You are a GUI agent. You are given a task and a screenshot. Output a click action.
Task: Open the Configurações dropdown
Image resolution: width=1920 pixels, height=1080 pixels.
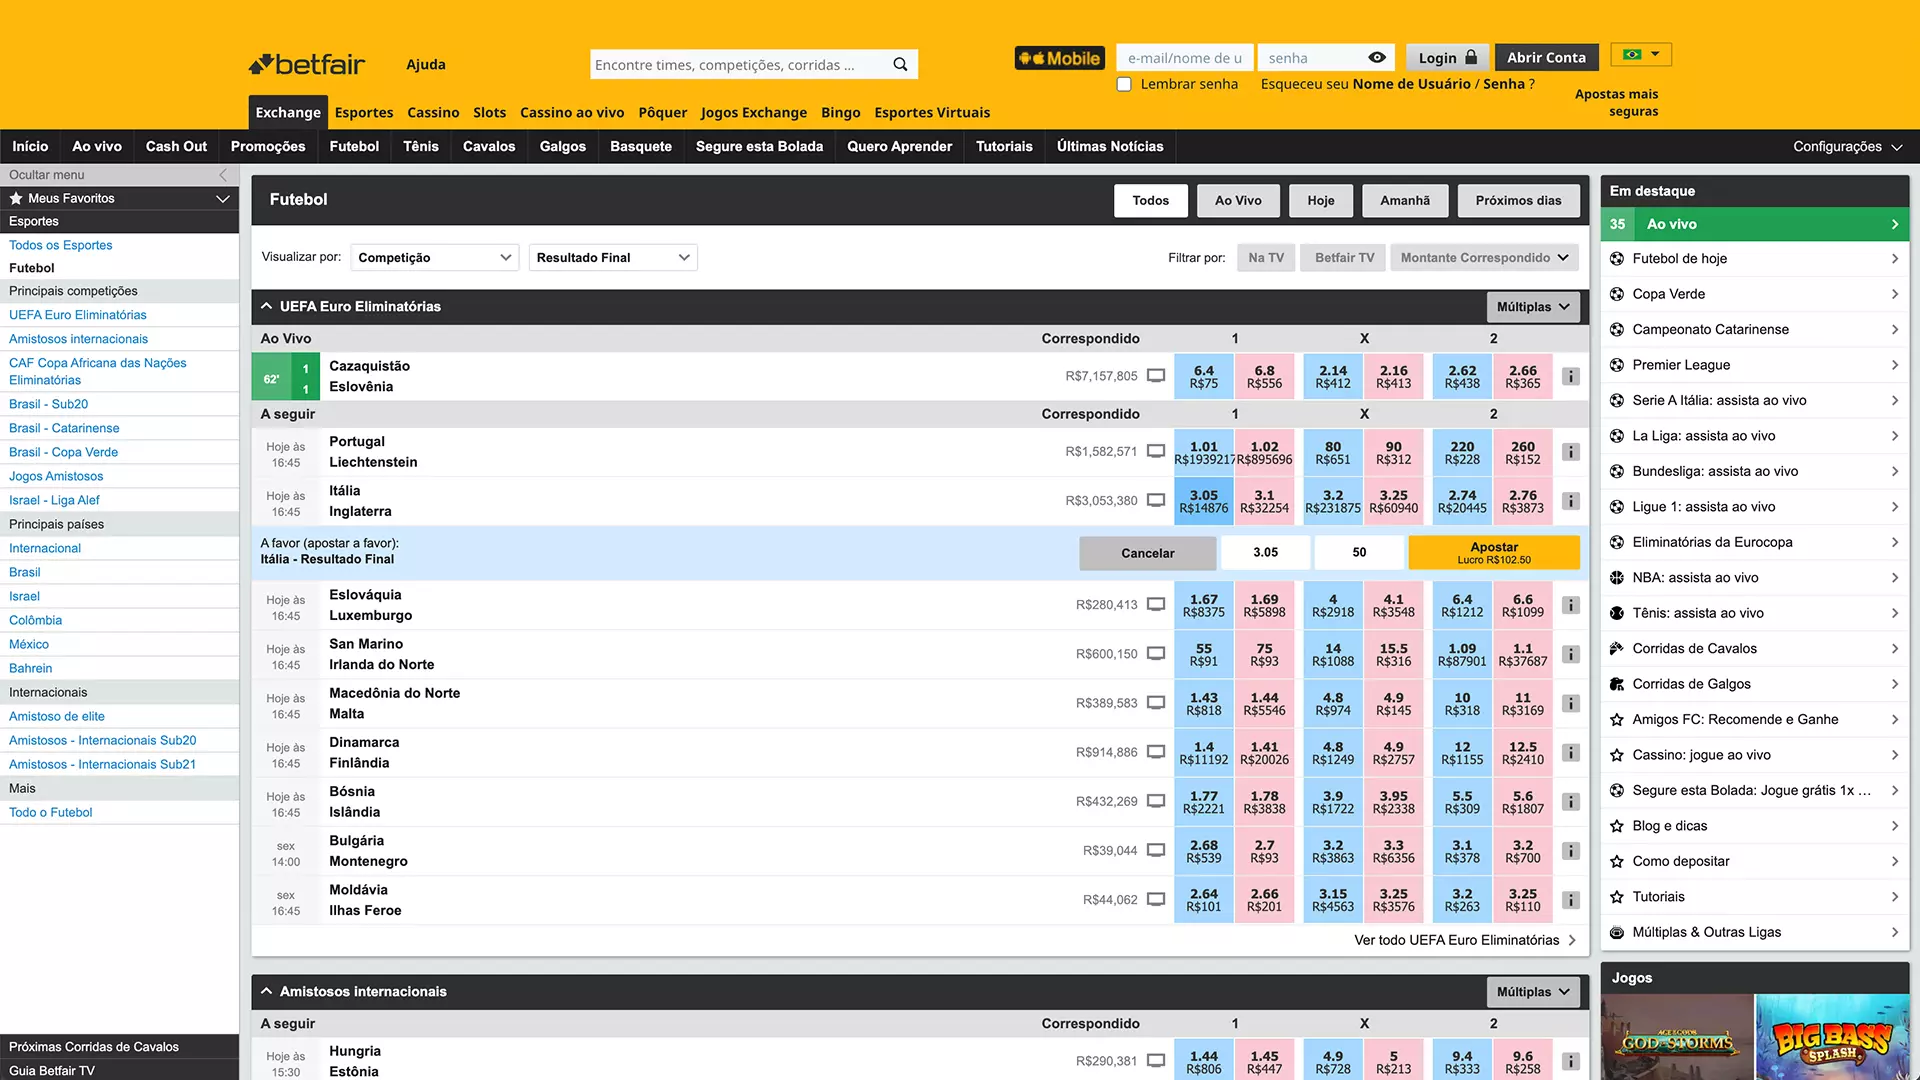[1847, 147]
